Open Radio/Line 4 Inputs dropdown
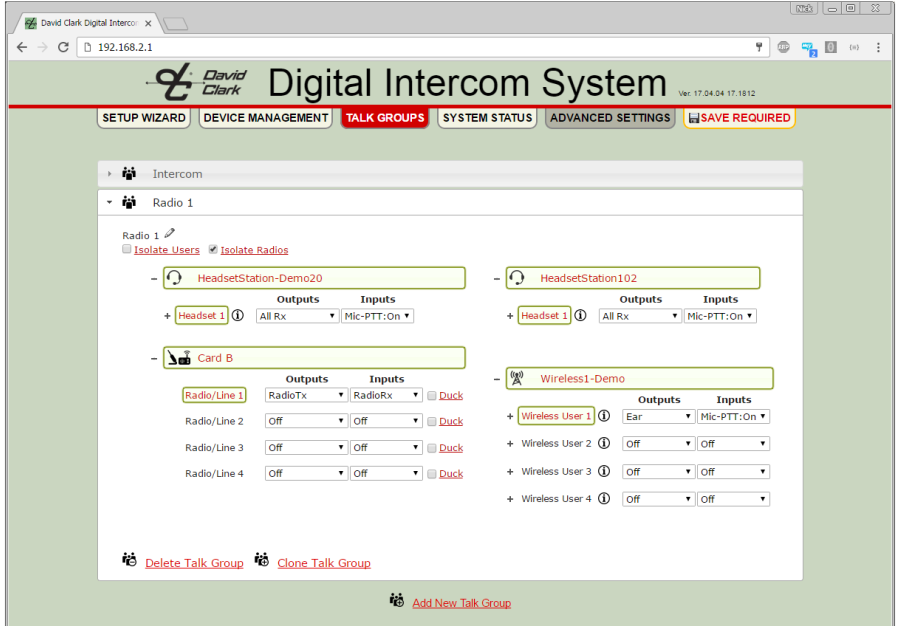This screenshot has width=899, height=626. 386,474
